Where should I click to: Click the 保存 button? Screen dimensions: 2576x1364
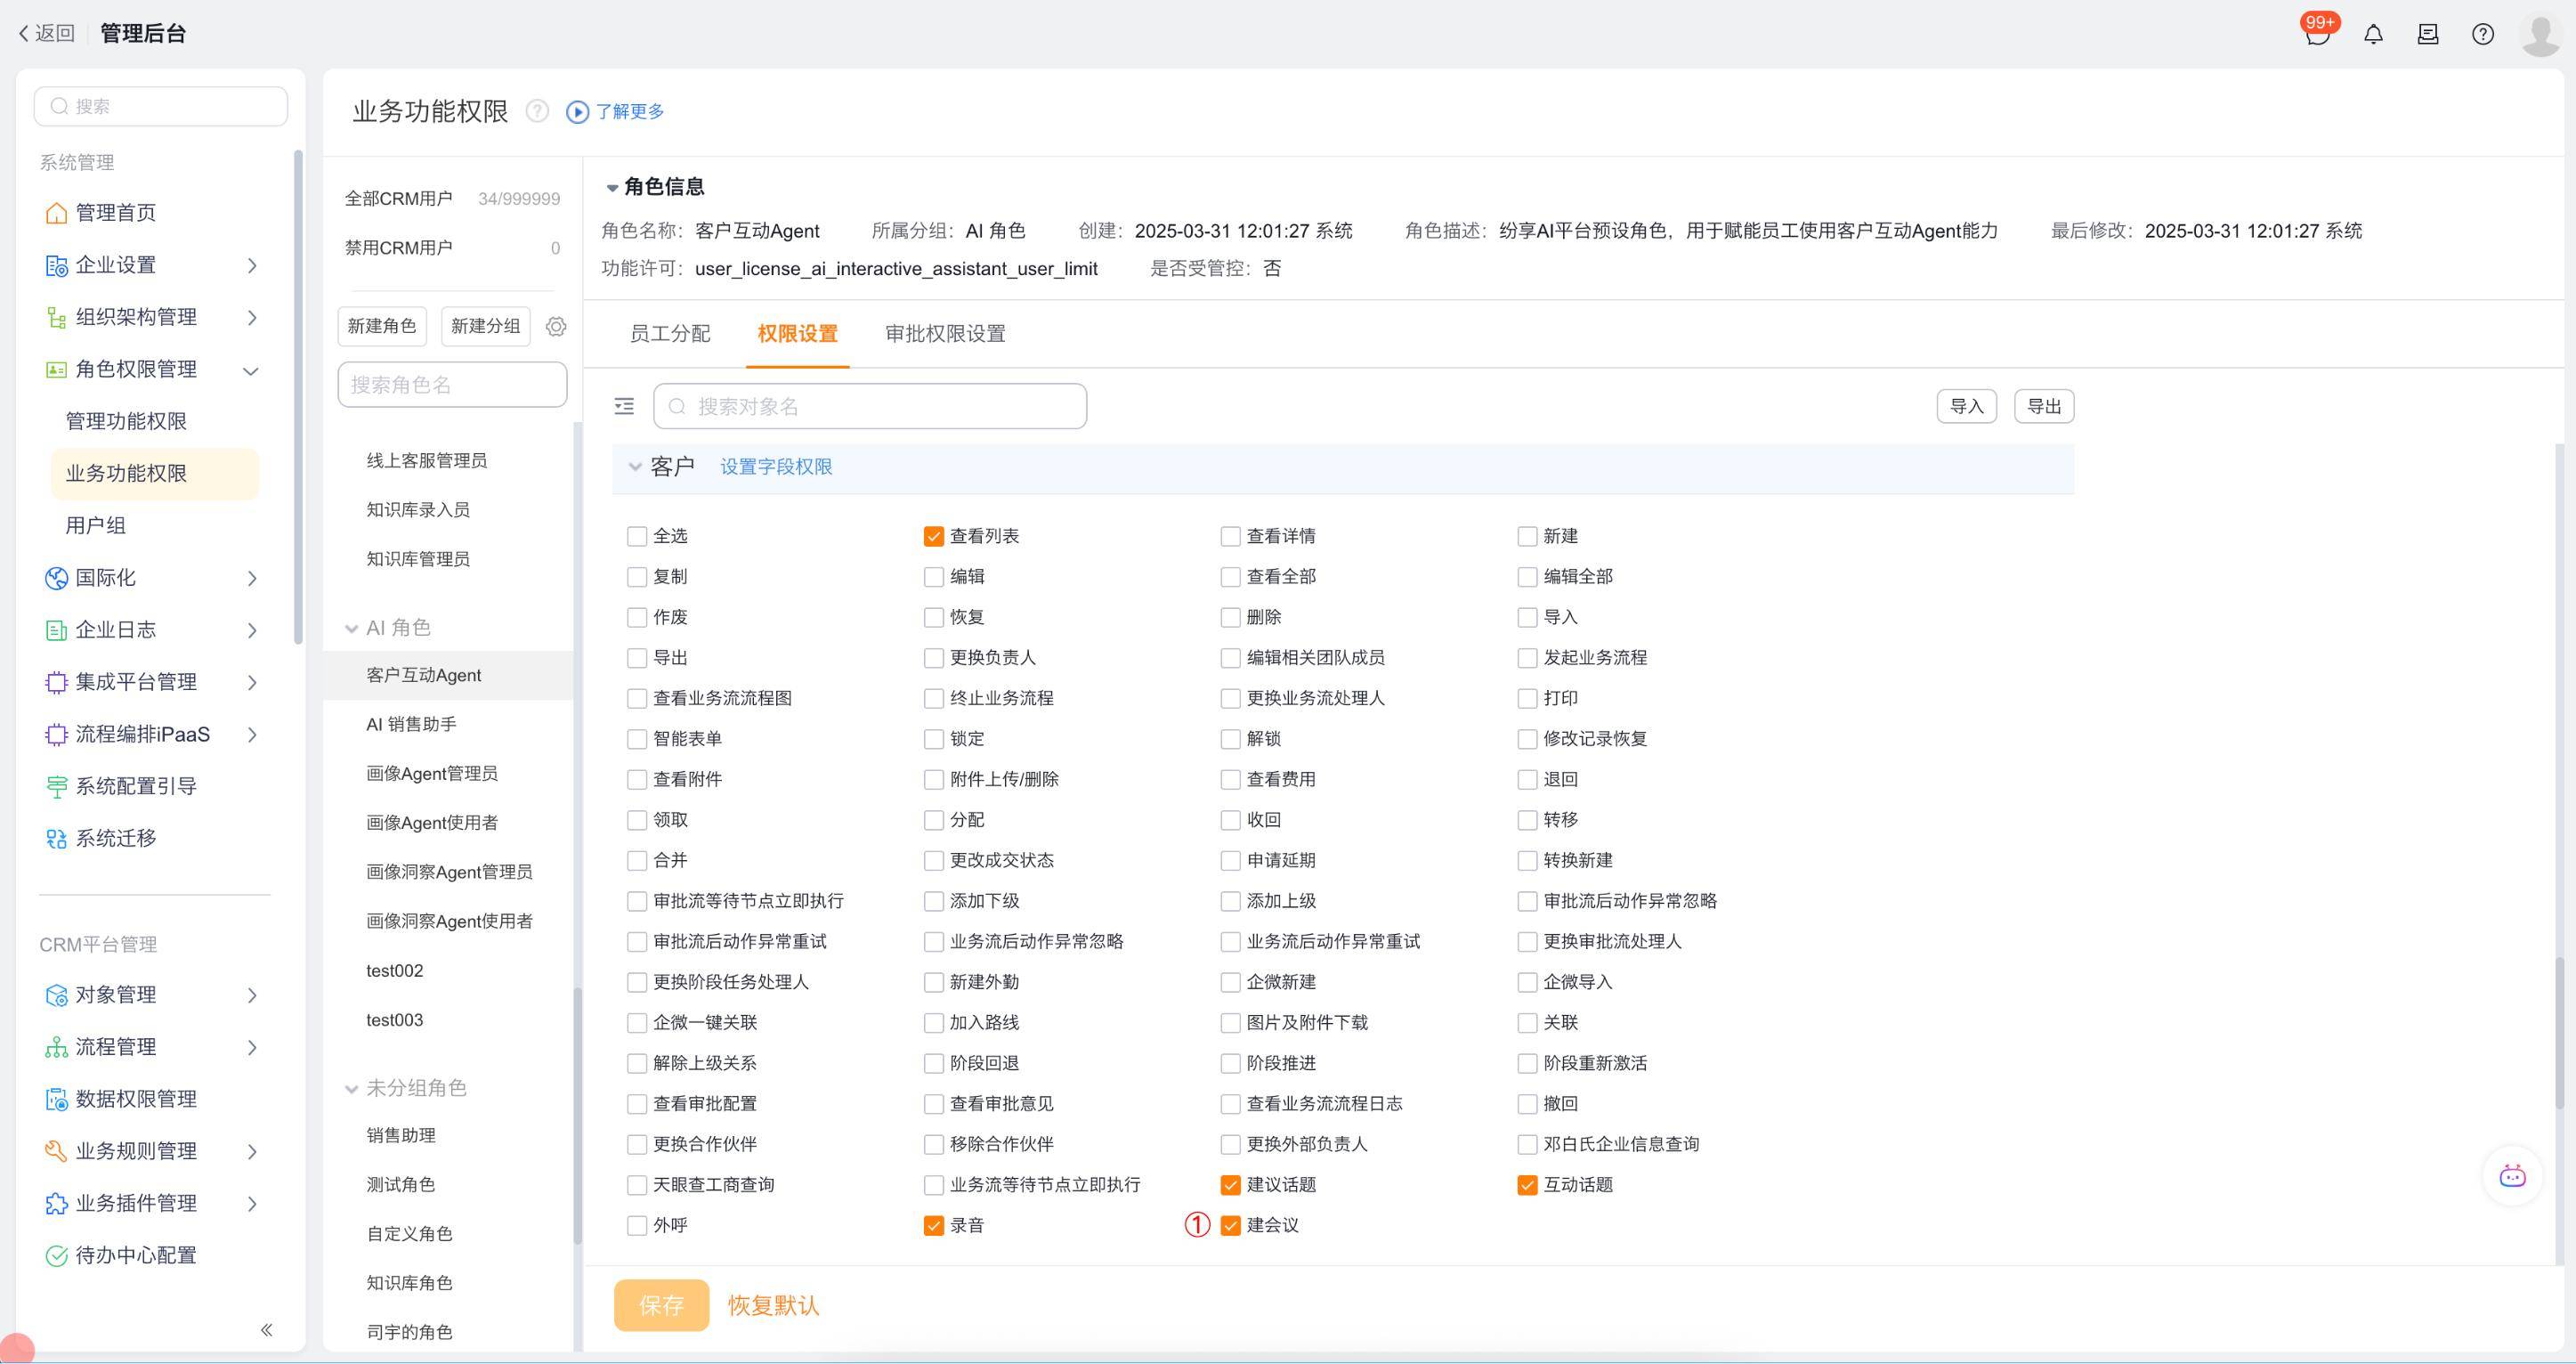tap(661, 1305)
